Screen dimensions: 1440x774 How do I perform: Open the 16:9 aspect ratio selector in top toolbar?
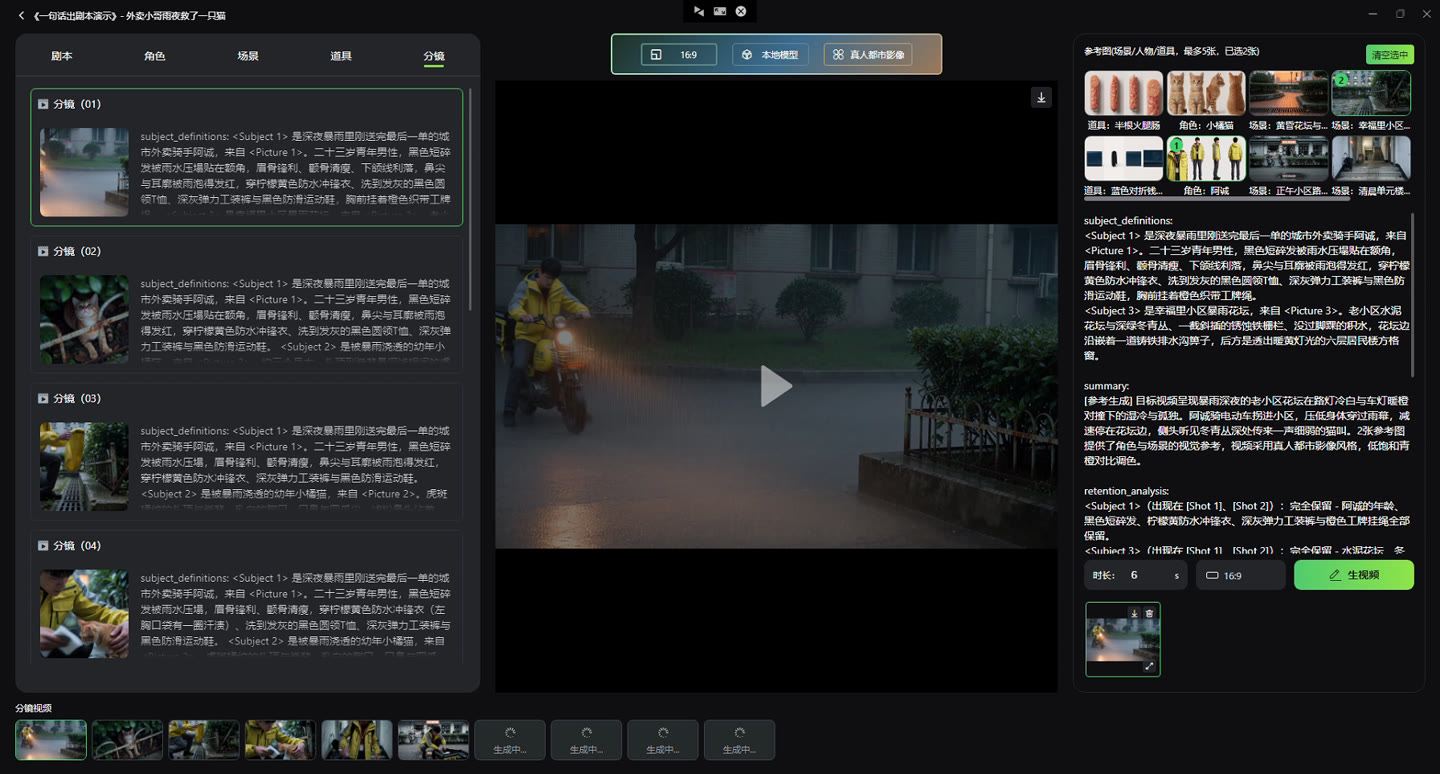[x=679, y=54]
